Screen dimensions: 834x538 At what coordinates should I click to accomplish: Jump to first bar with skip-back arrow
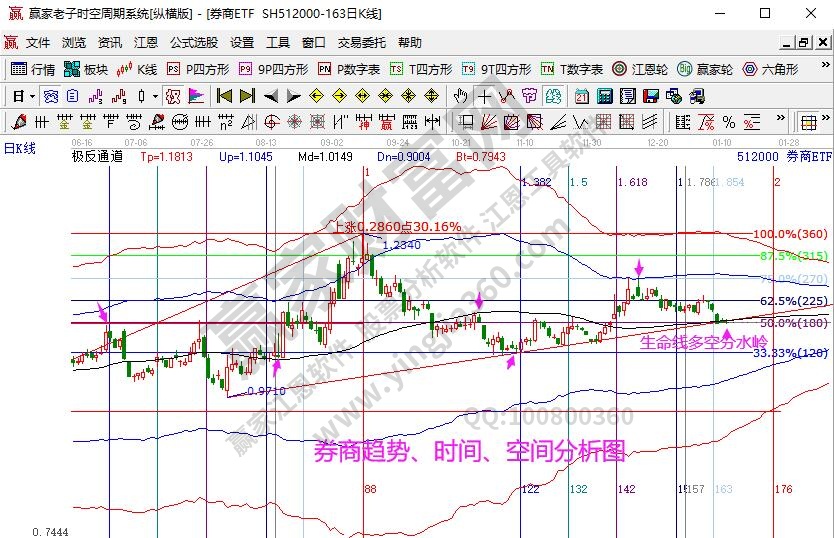[224, 96]
